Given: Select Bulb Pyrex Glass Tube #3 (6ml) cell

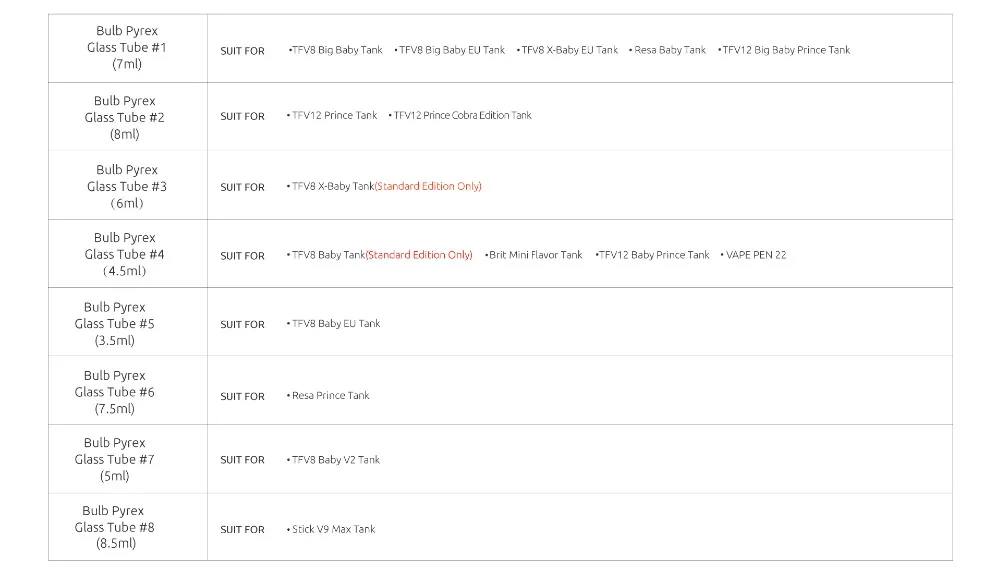Looking at the screenshot, I should pos(127,186).
